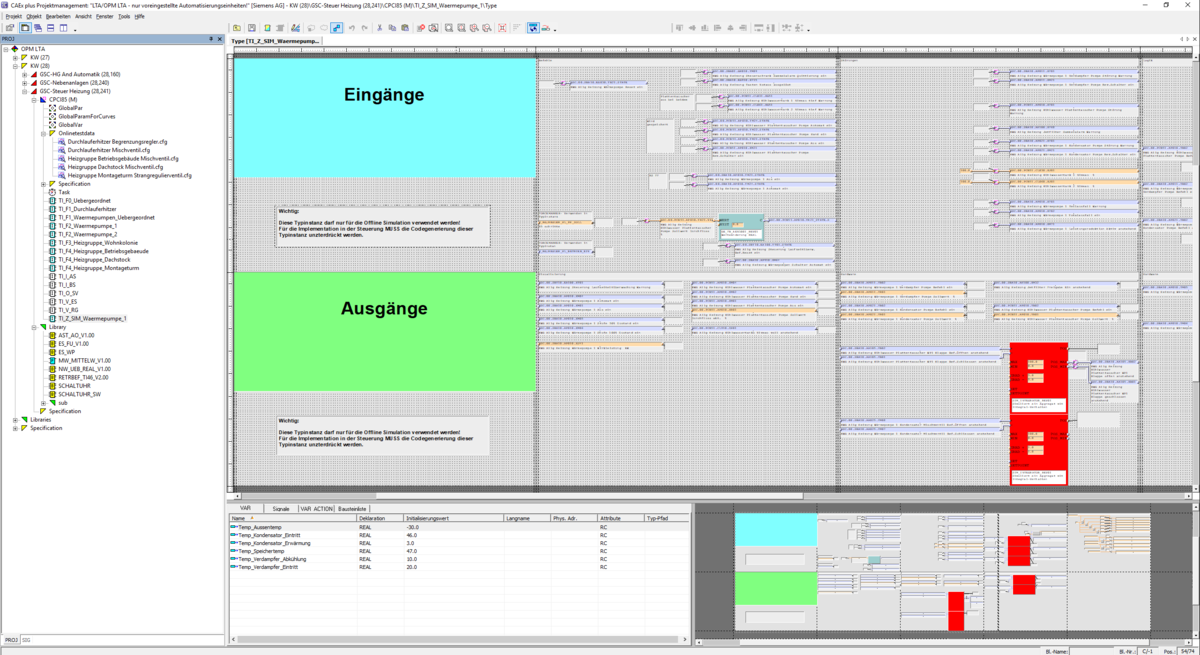This screenshot has height=655, width=1200.
Task: Click the Undo arrow in the toolbar
Action: pyautogui.click(x=351, y=28)
